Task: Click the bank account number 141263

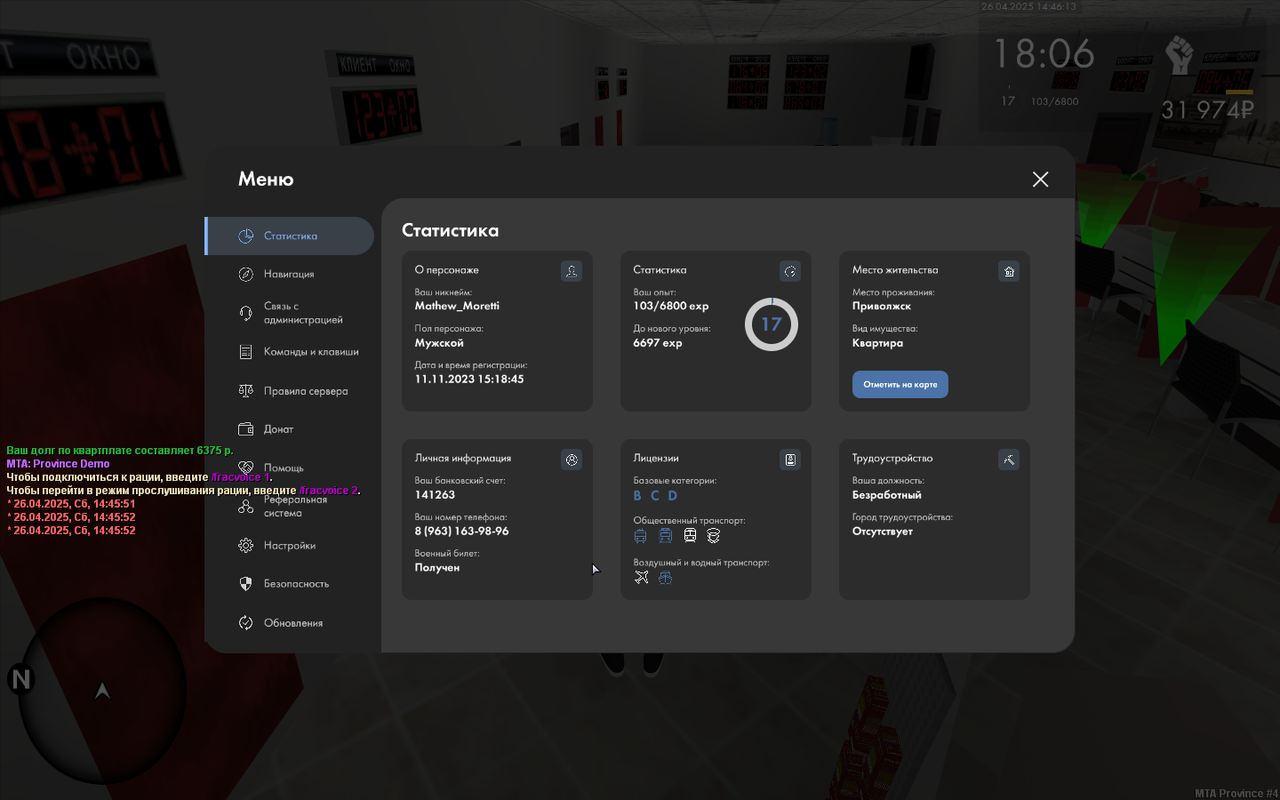Action: pos(435,495)
